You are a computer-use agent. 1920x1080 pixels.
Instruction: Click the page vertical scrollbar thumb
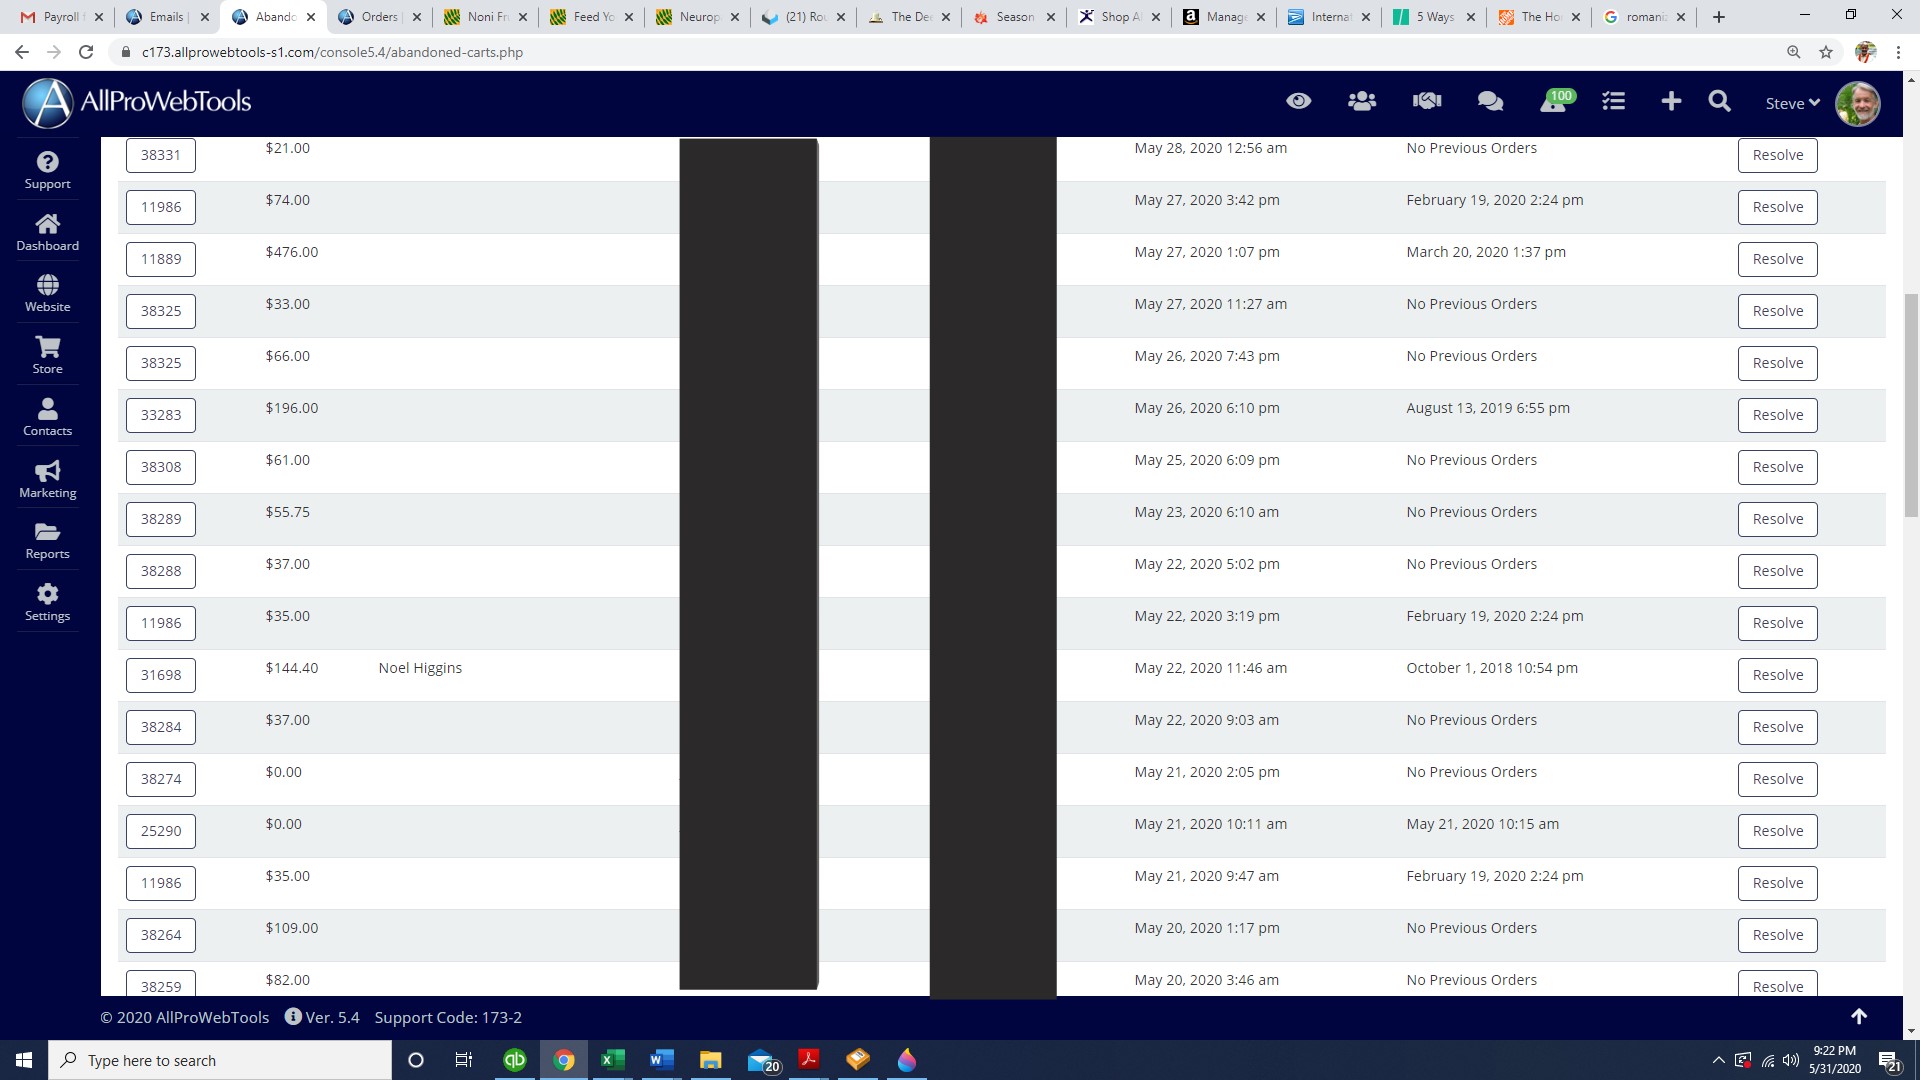[x=1911, y=404]
